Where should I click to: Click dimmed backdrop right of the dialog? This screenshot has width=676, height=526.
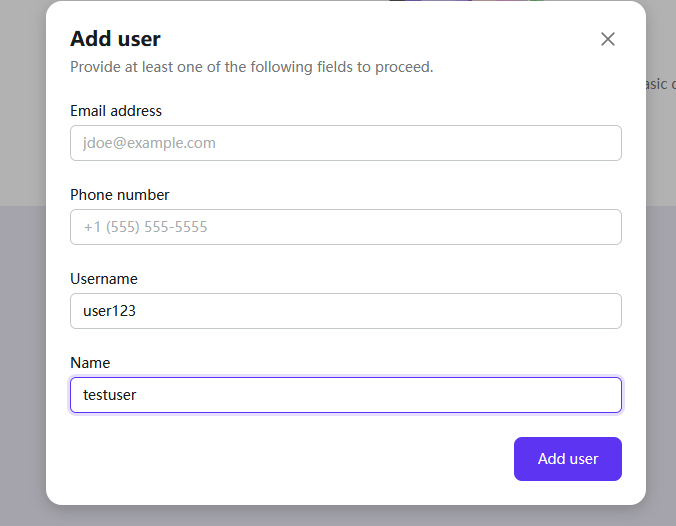click(x=661, y=300)
